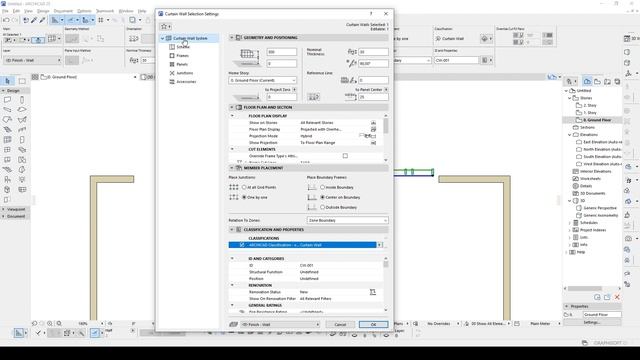Open the layer dropdown in dialog footer
The width and height of the screenshot is (640, 360).
tap(280, 324)
